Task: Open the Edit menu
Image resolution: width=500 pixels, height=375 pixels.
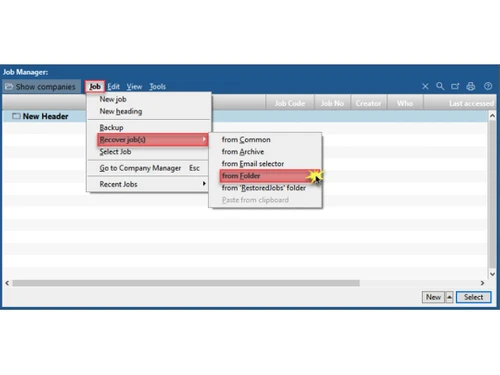Action: [x=113, y=87]
